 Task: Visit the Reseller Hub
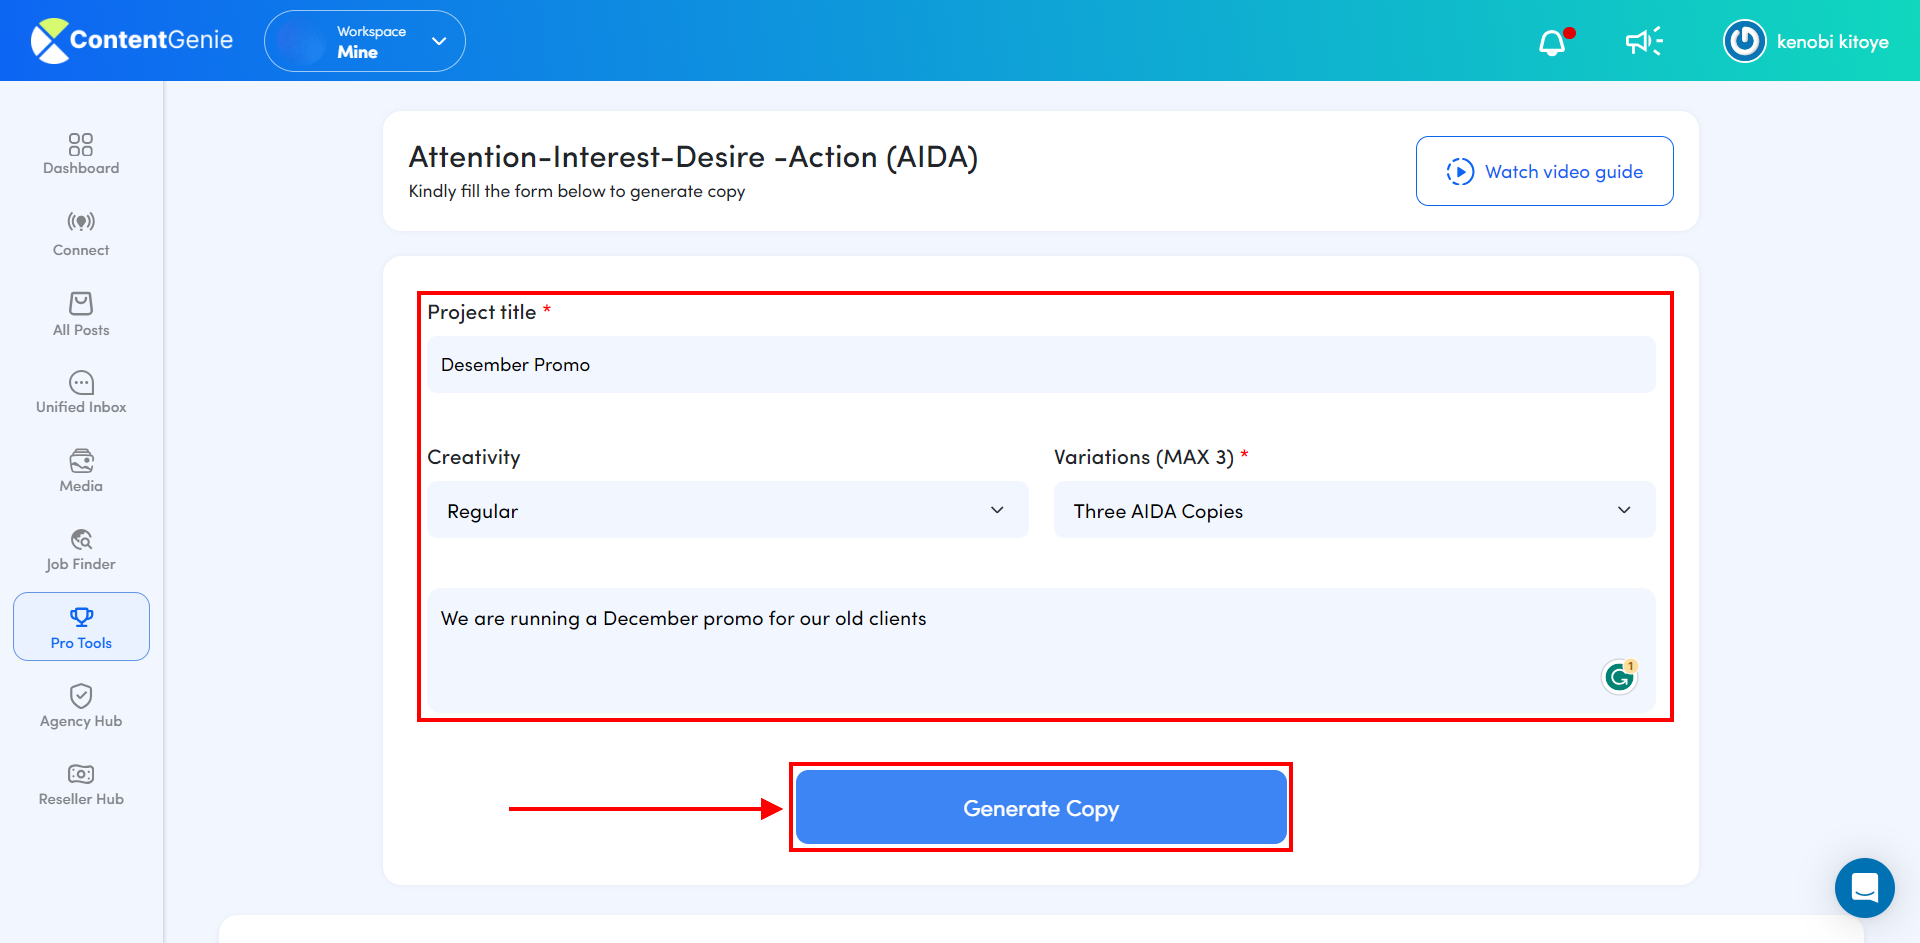80,784
